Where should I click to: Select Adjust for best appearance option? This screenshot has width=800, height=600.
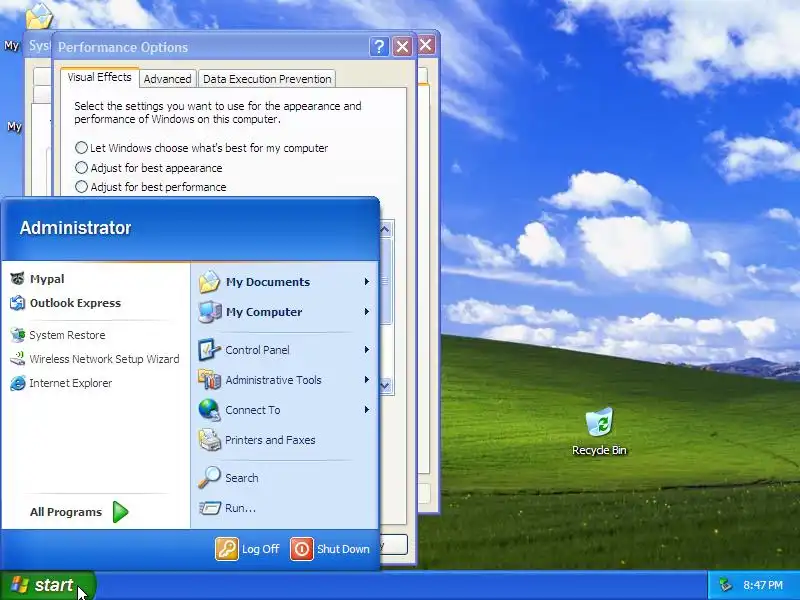click(x=81, y=168)
